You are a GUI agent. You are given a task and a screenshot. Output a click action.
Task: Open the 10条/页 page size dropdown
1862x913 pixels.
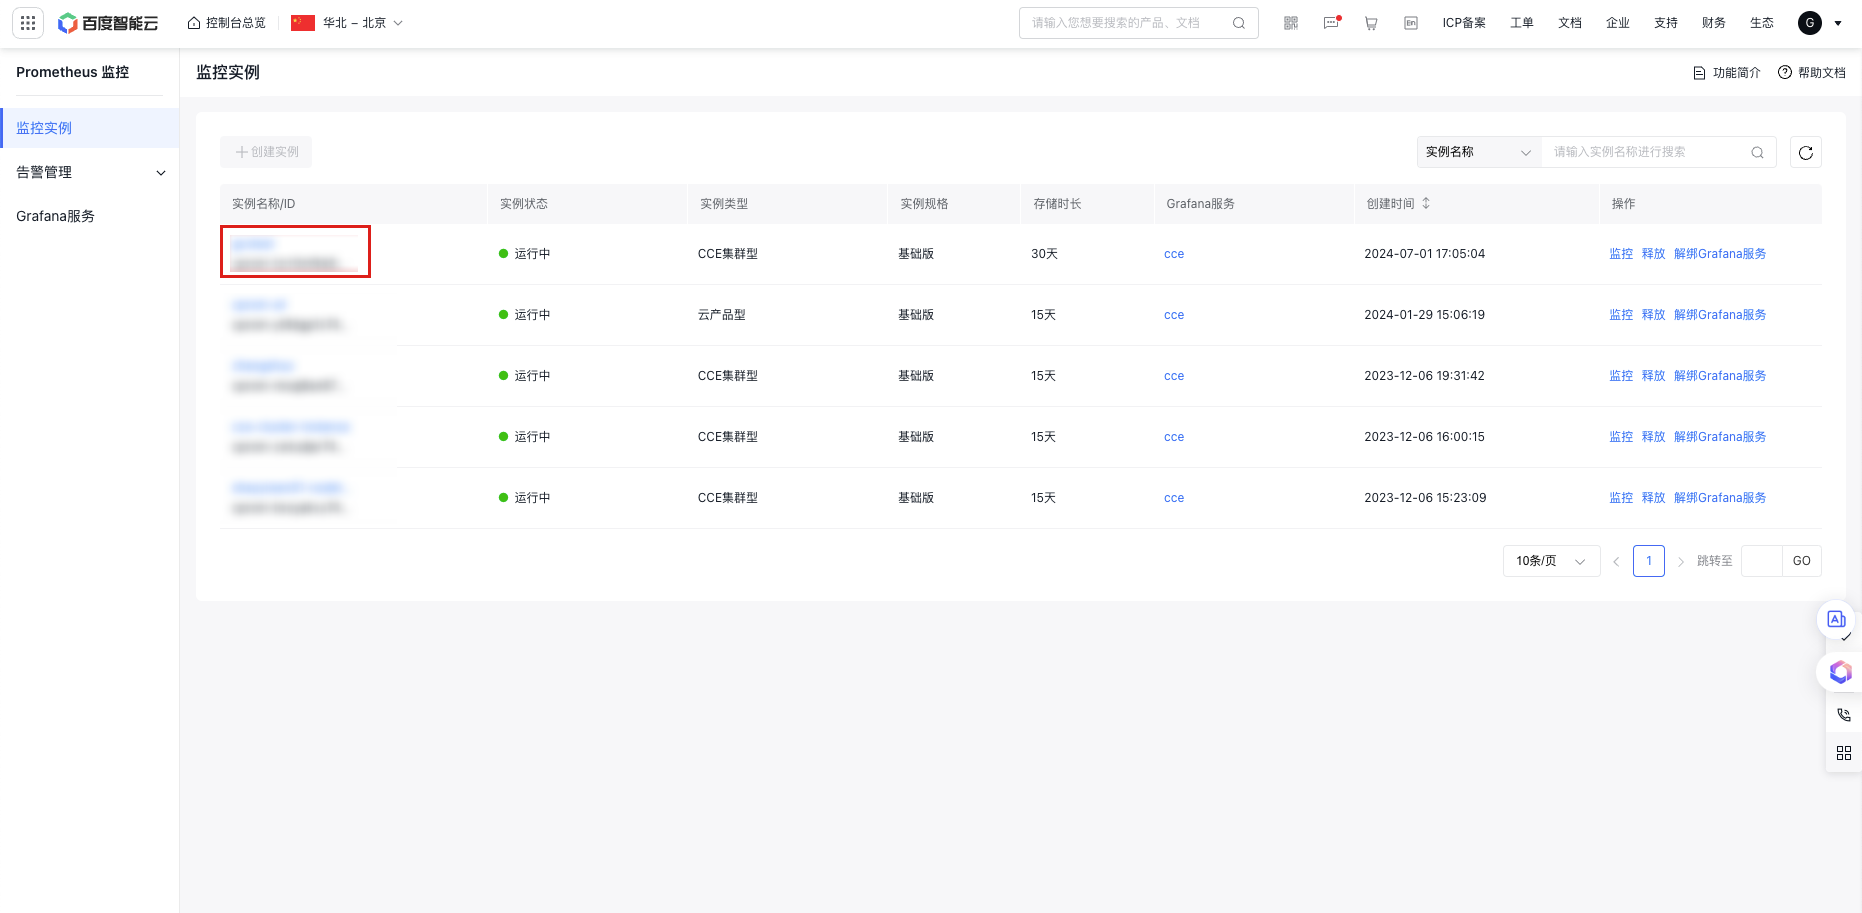click(1551, 561)
